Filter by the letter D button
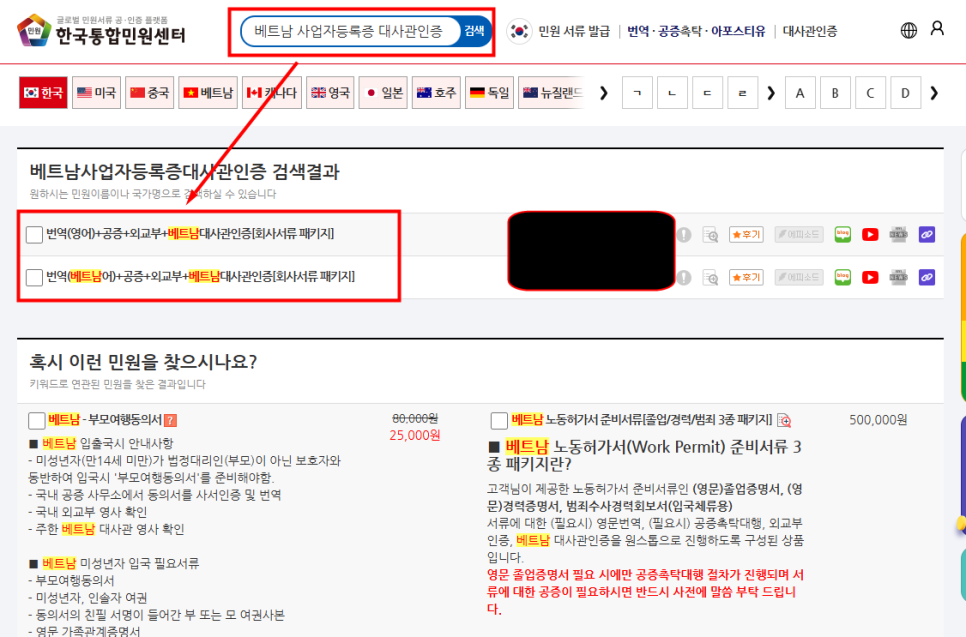The height and width of the screenshot is (637, 966). [x=906, y=93]
